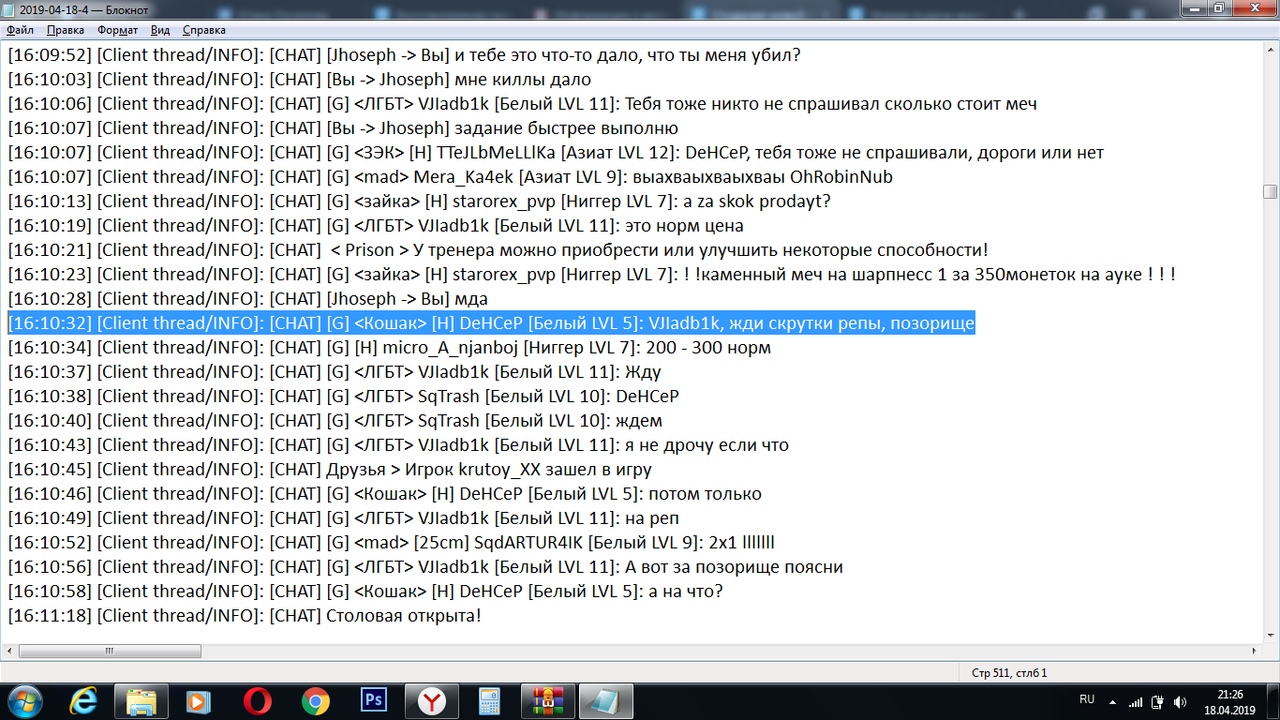Launch Opera browser from the taskbar
The height and width of the screenshot is (720, 1280).
[x=257, y=701]
